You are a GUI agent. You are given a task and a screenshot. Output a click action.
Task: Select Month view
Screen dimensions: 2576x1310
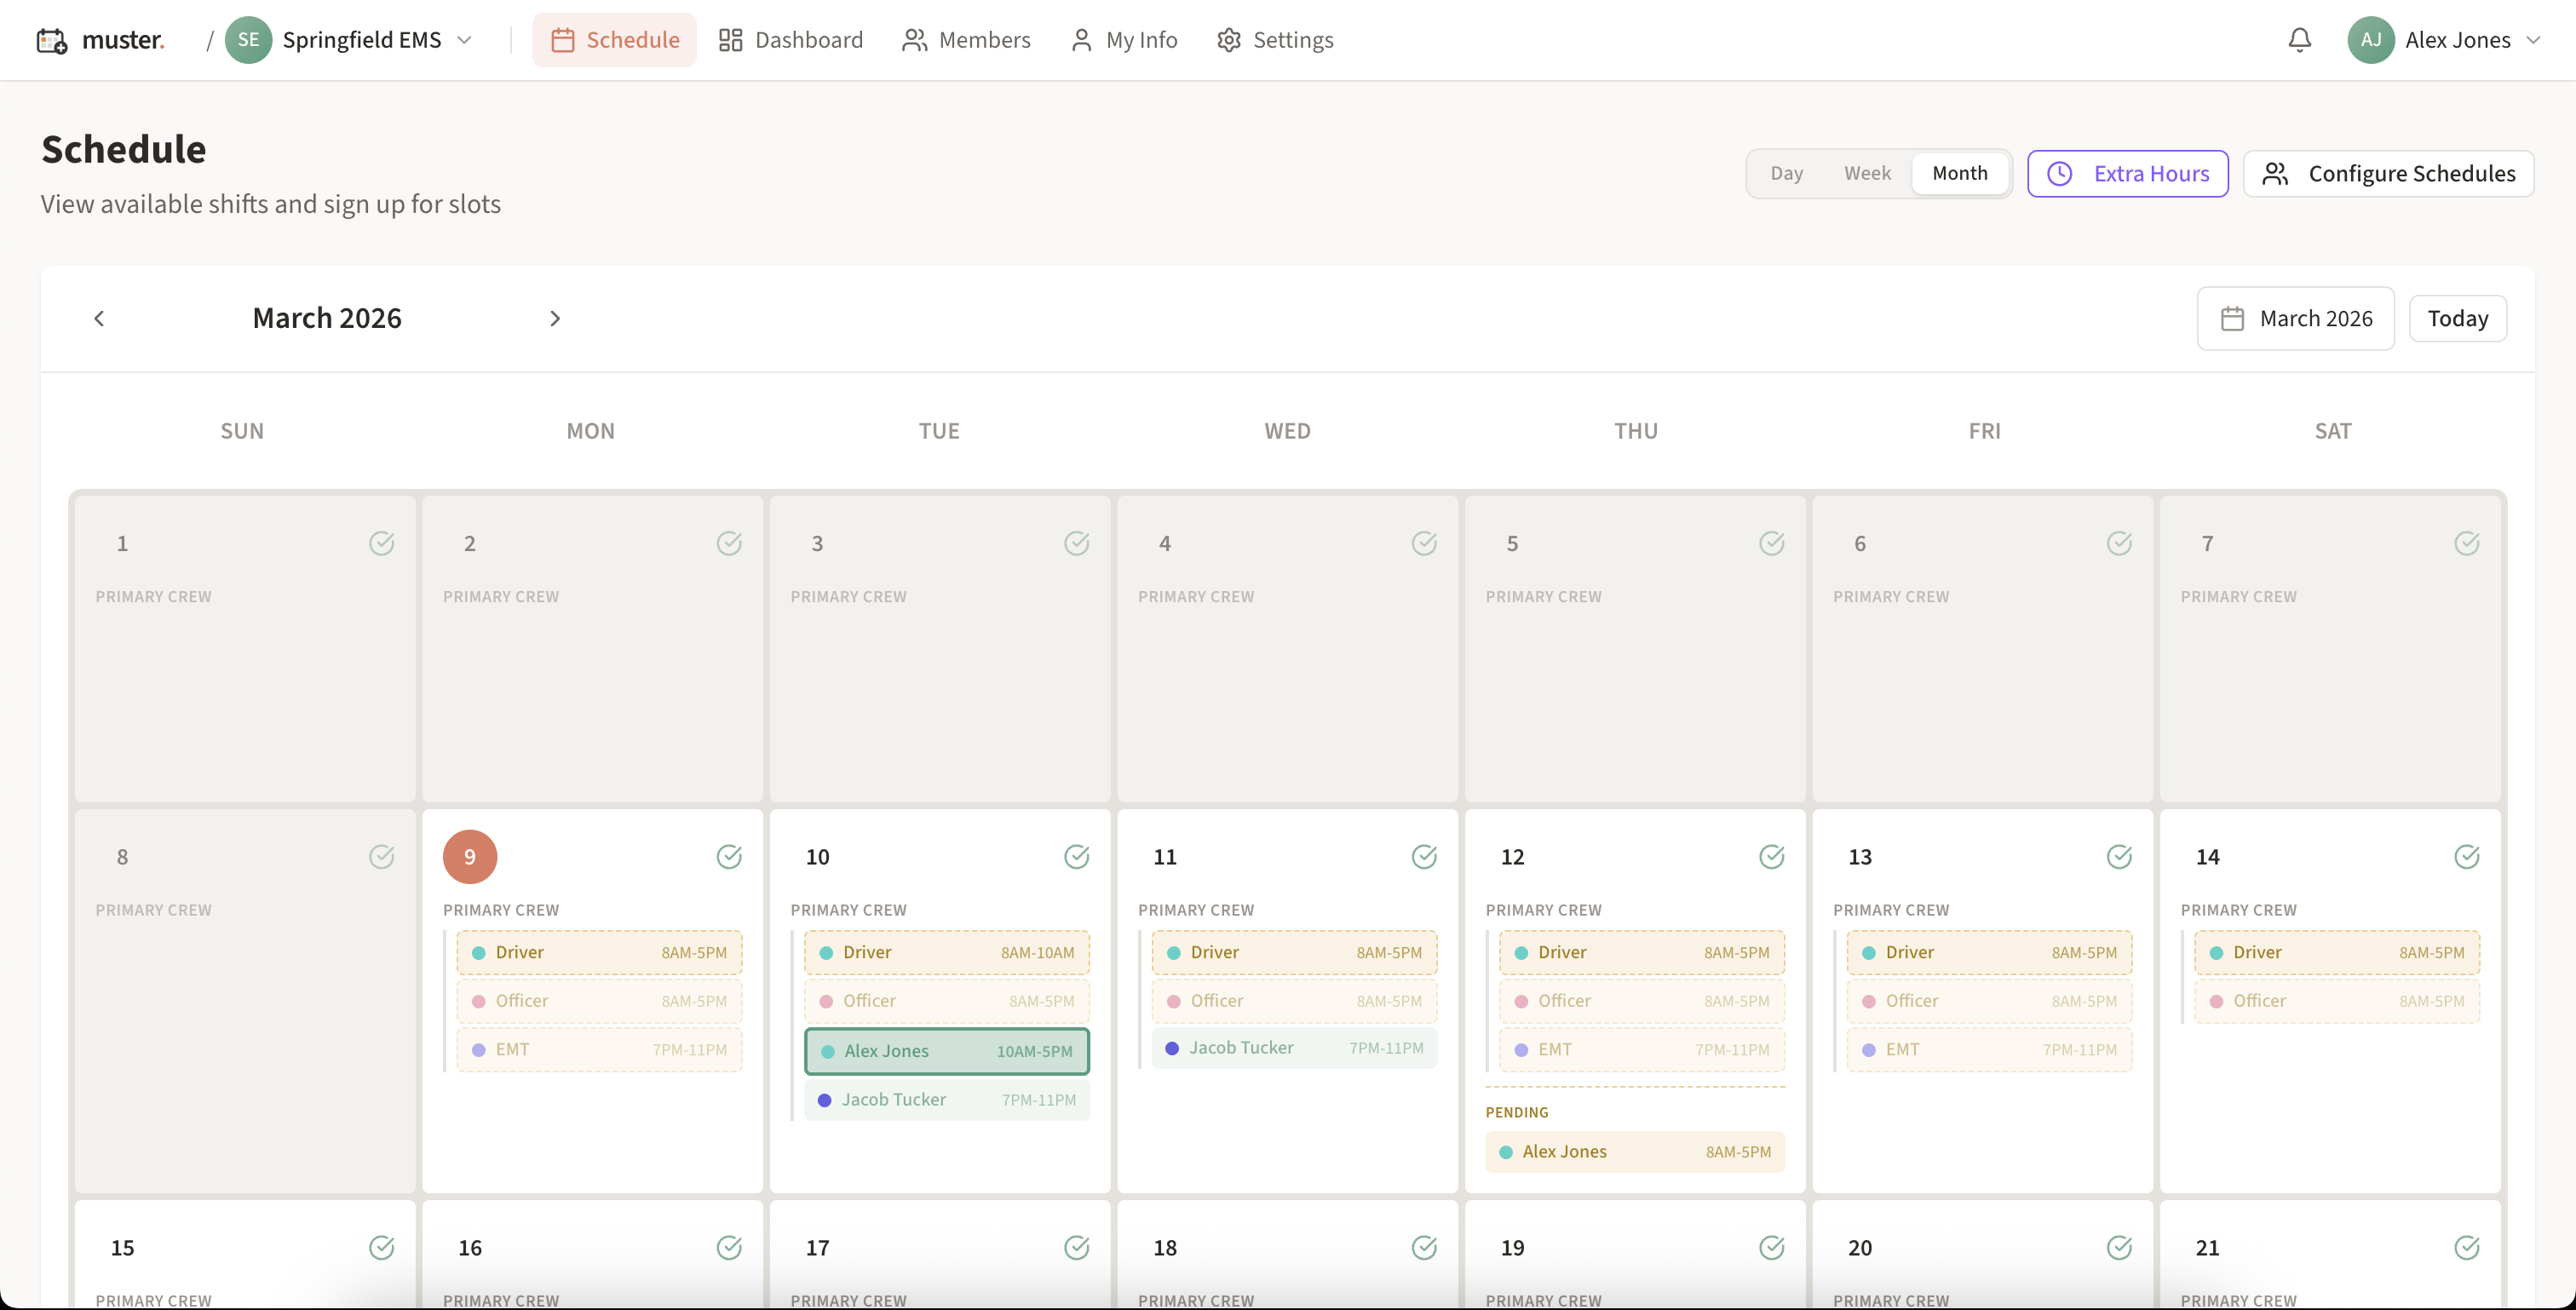1959,173
